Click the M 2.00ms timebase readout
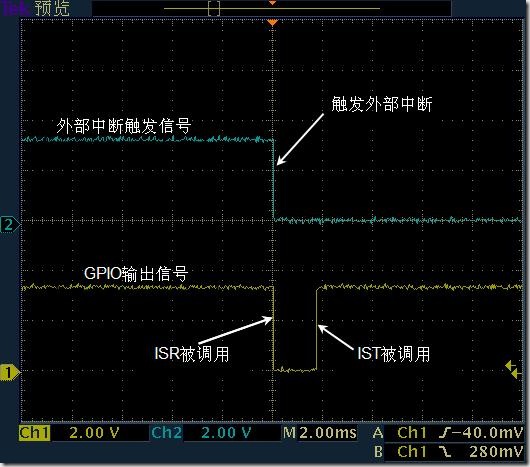 pyautogui.click(x=319, y=433)
